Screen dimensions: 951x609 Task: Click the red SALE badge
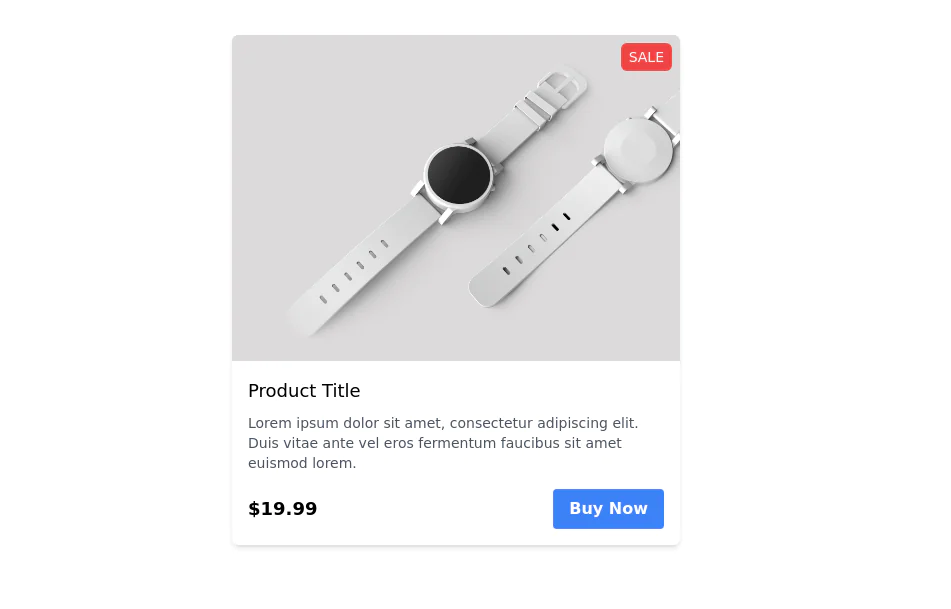point(646,57)
